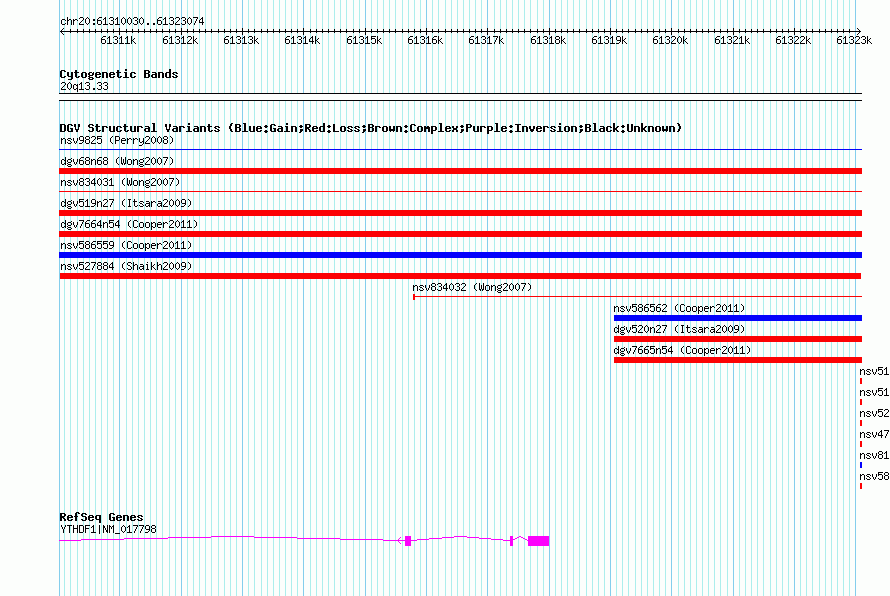890x596 pixels.
Task: Click the blue nsv586559 gain bar
Action: 461,255
